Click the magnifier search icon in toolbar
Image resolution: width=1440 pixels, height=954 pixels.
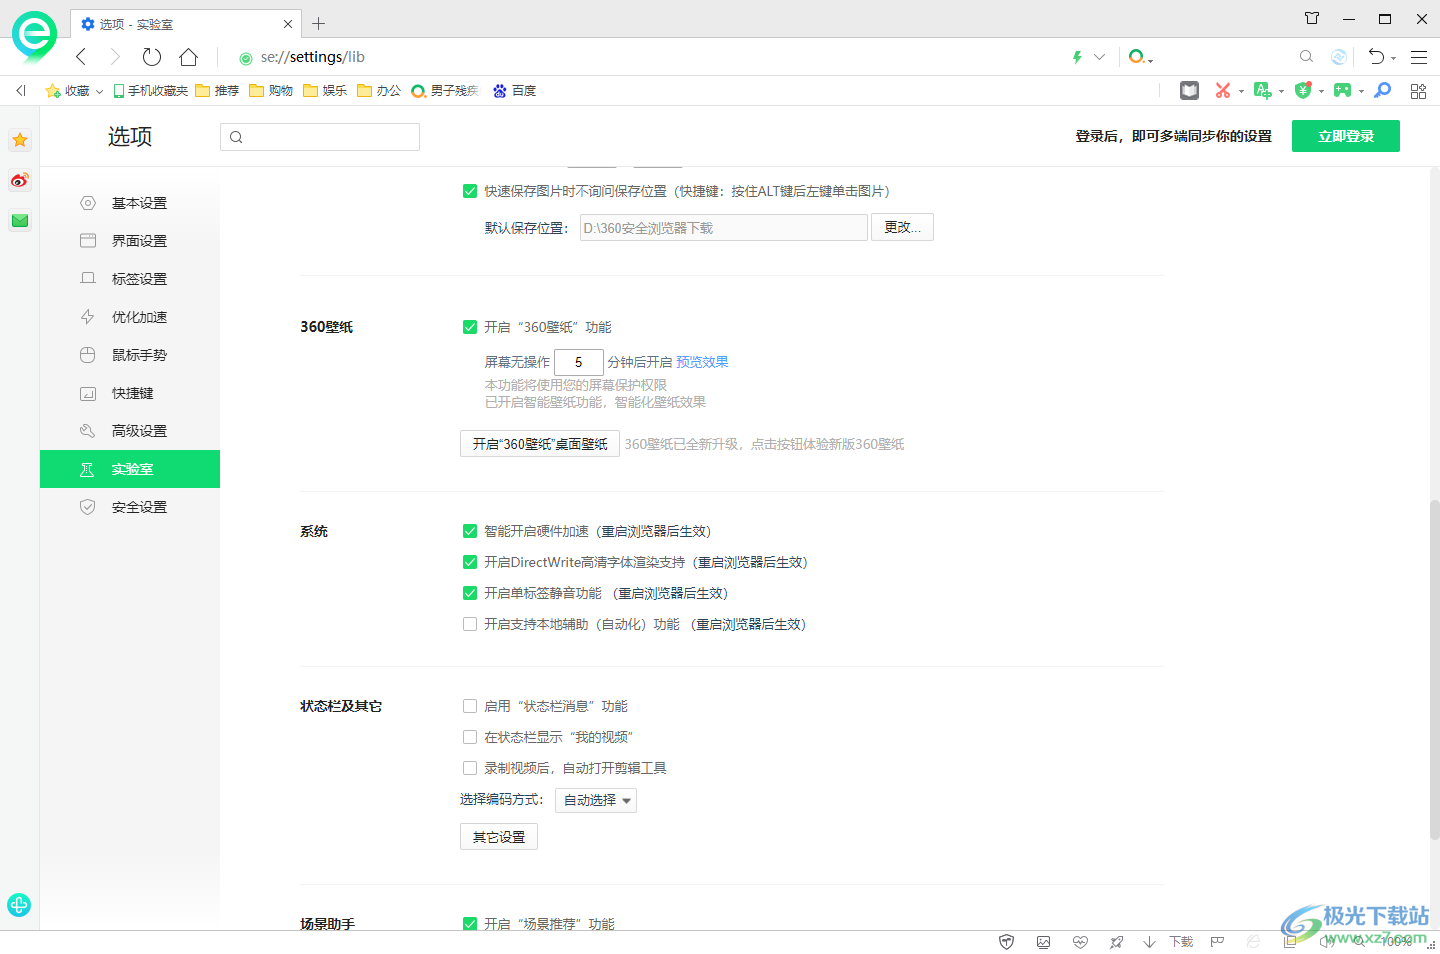click(1306, 57)
